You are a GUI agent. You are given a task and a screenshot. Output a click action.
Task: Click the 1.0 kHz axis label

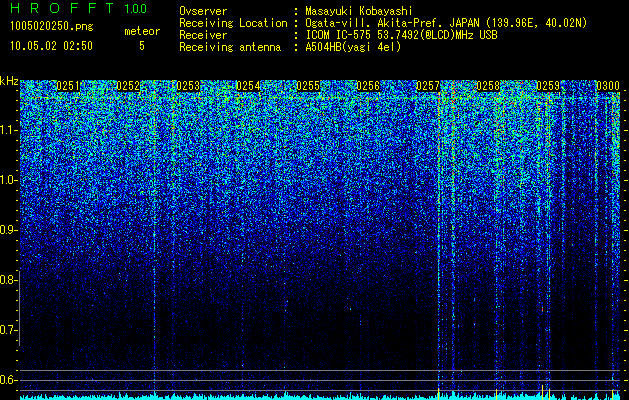[x=8, y=180]
